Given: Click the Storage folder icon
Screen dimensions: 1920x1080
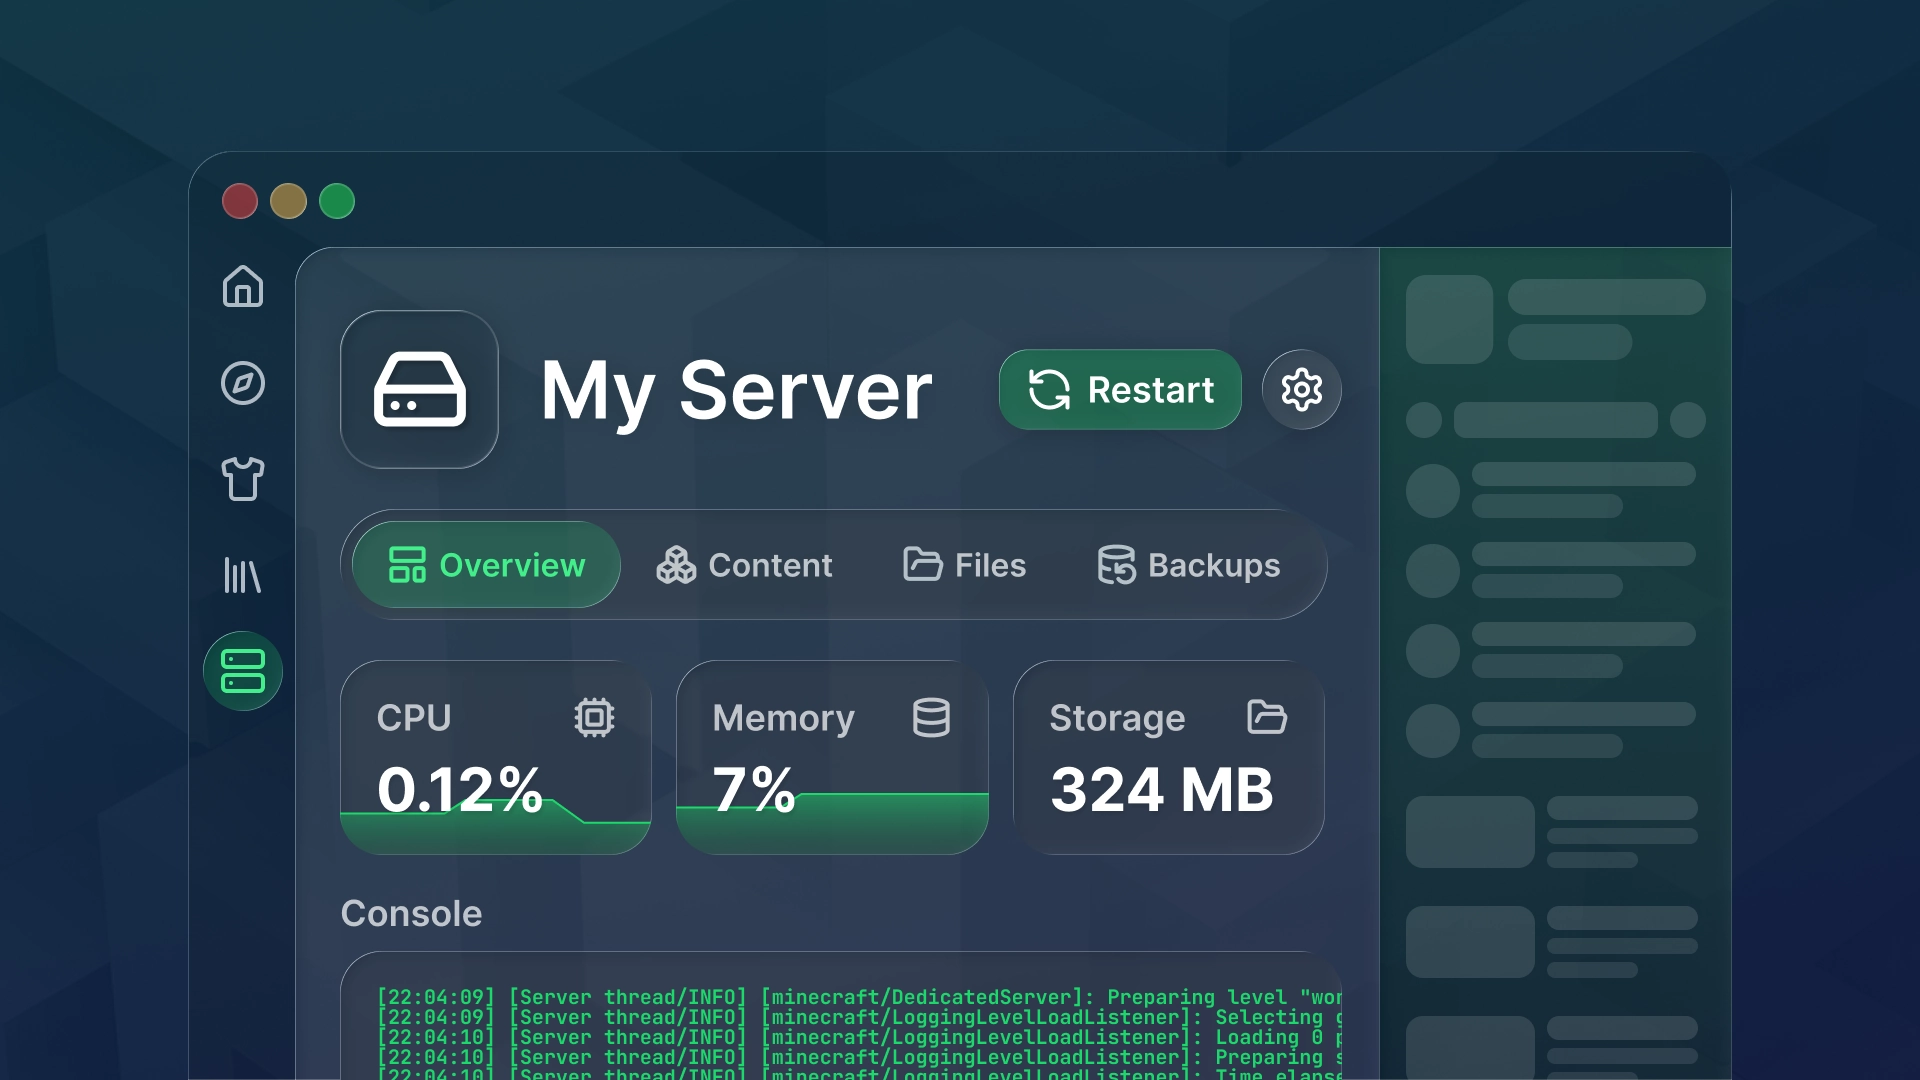Looking at the screenshot, I should 1267,717.
